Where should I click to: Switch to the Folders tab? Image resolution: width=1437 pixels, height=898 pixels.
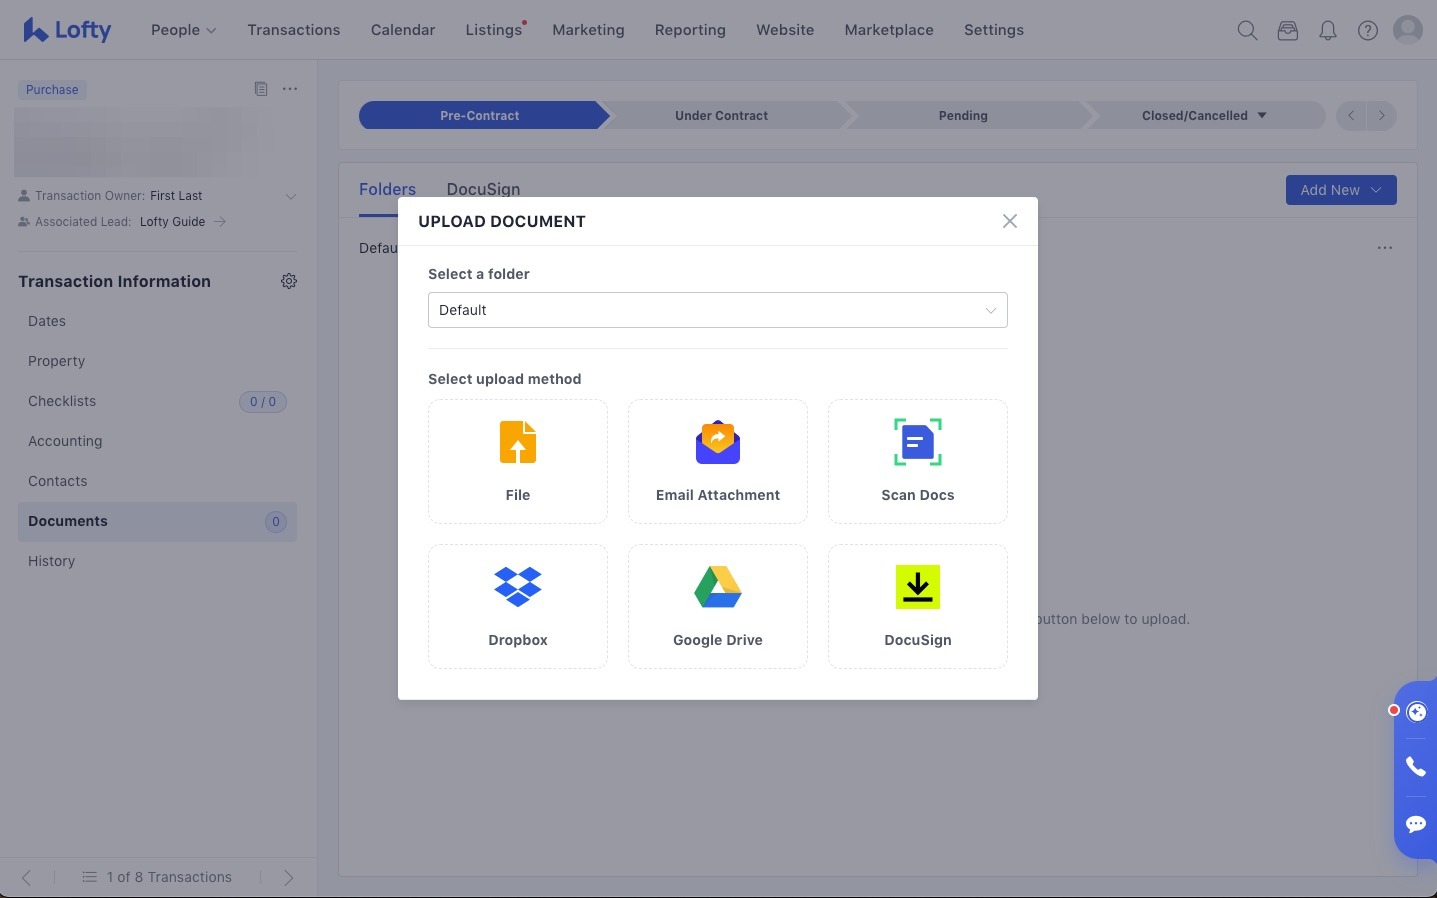(x=387, y=189)
